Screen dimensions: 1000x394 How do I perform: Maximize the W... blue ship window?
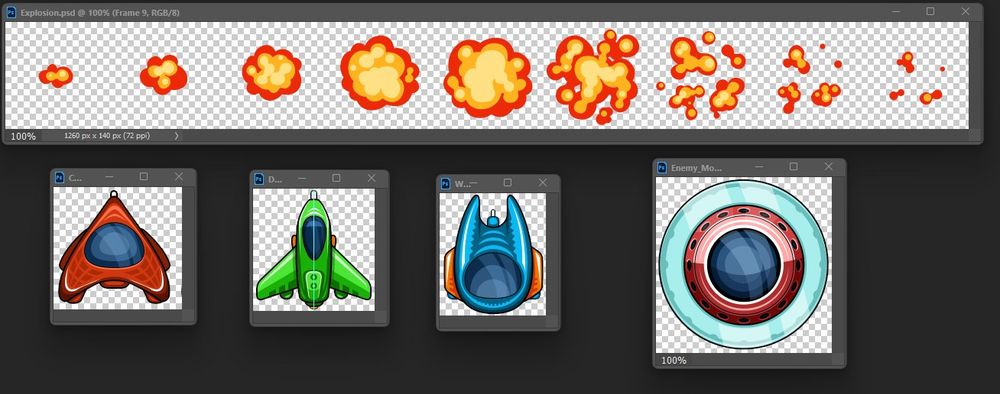pyautogui.click(x=508, y=182)
